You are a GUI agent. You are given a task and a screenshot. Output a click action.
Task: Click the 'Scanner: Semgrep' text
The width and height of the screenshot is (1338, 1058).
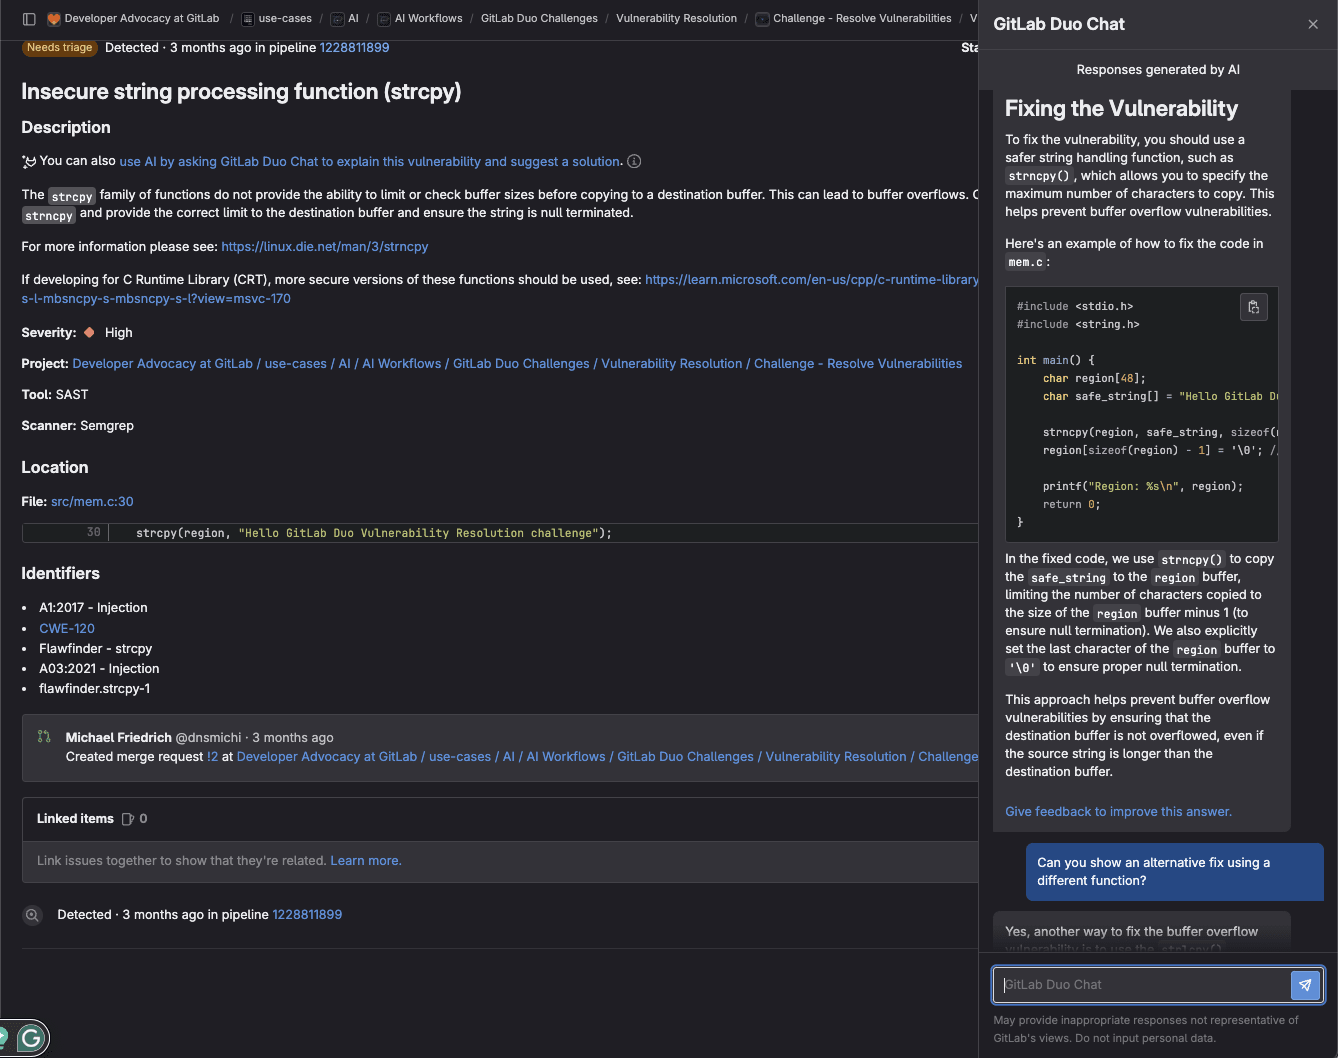click(77, 425)
